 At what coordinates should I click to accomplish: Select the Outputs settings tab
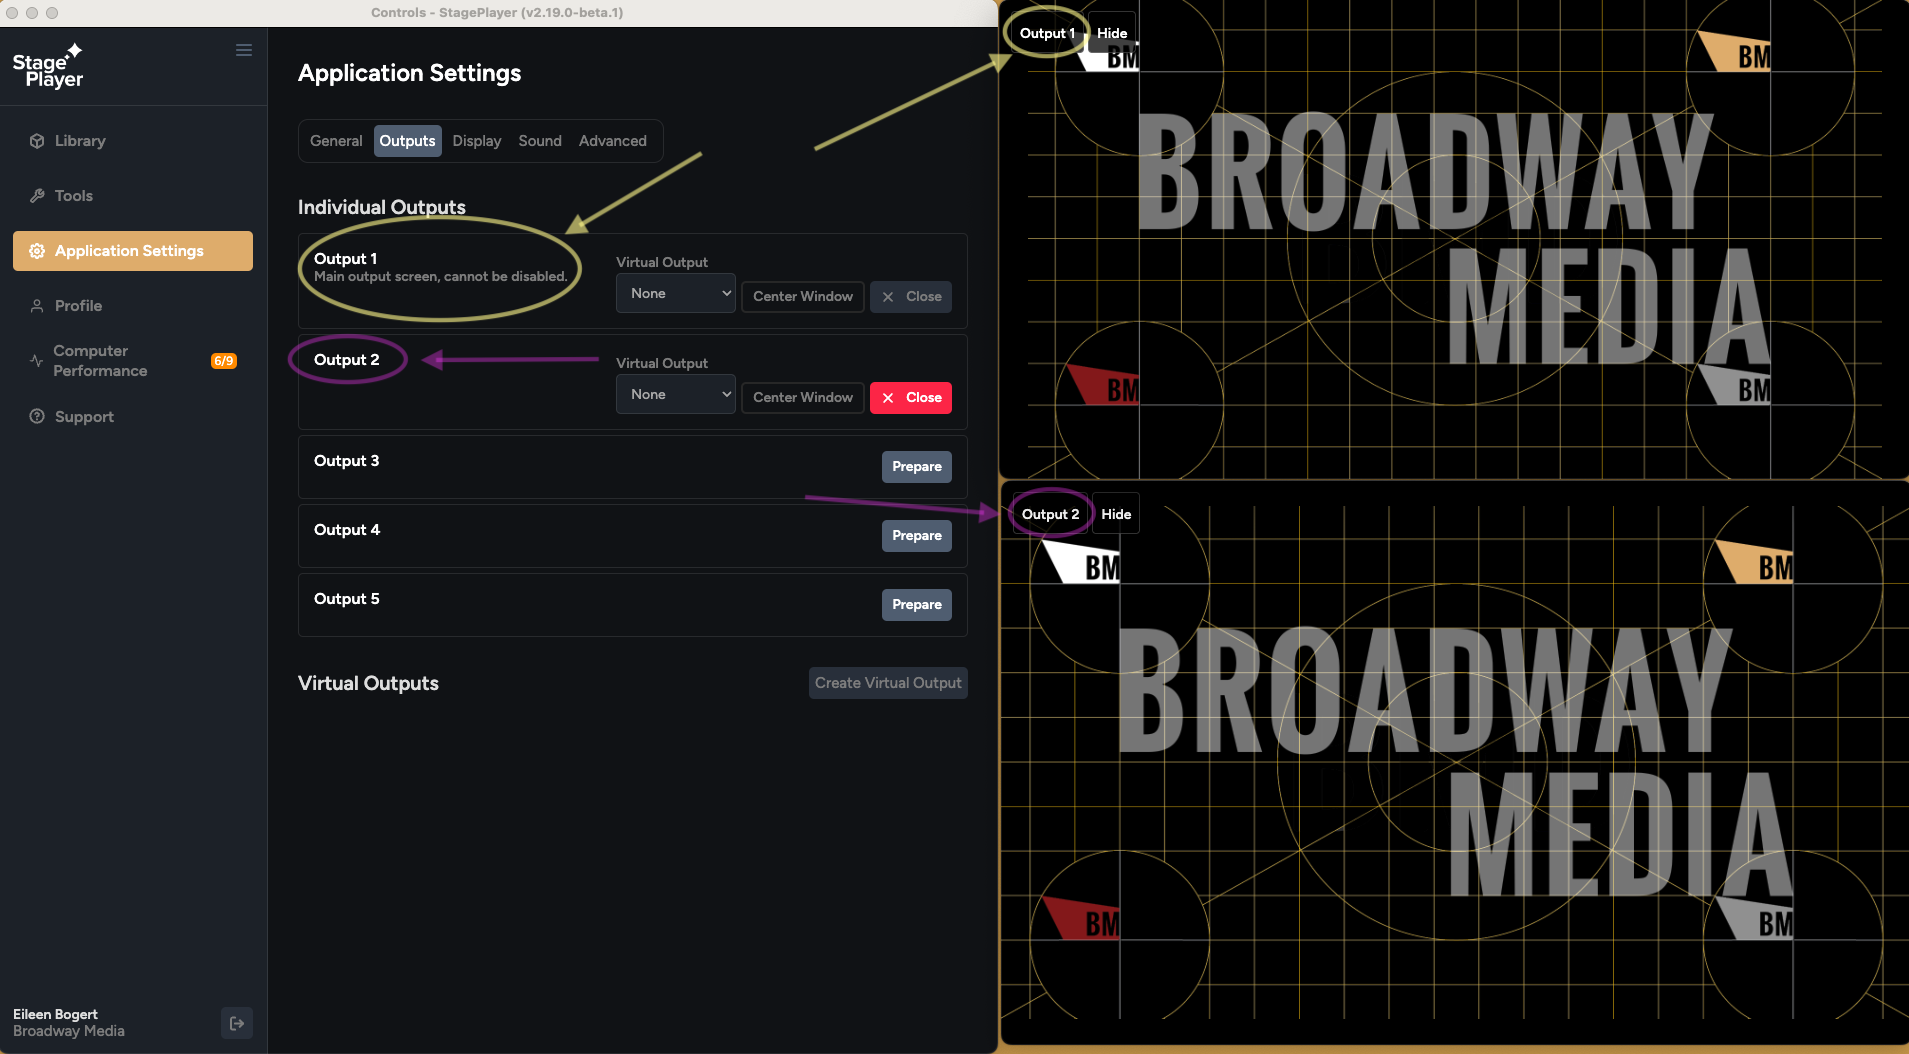[x=407, y=141]
